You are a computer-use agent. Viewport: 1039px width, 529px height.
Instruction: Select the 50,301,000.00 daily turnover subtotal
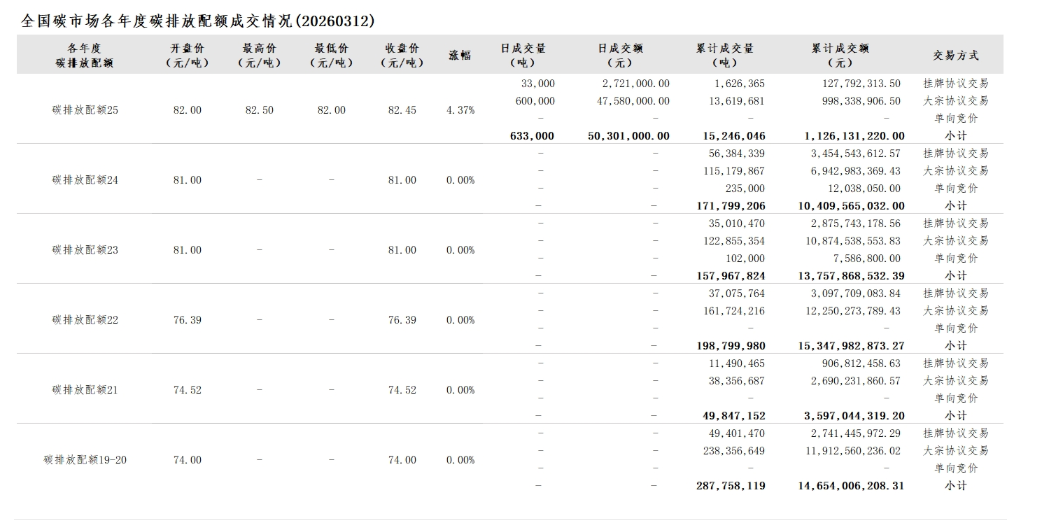point(629,136)
